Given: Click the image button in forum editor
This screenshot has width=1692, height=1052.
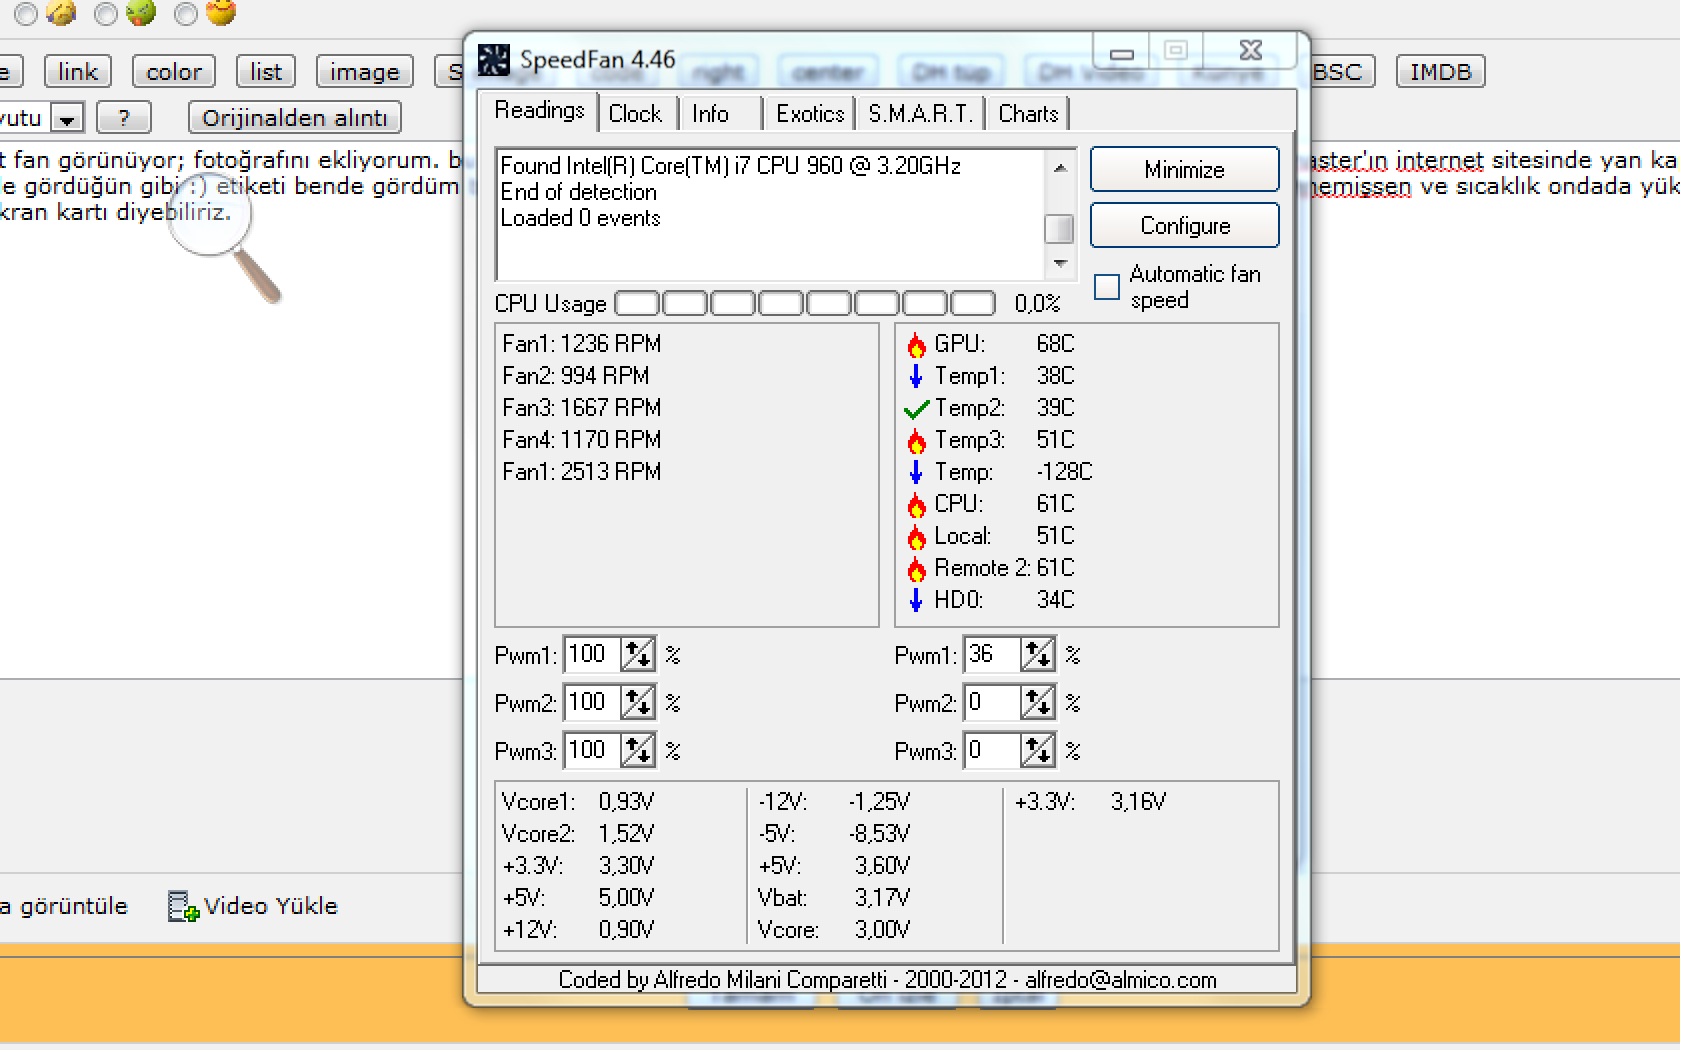Looking at the screenshot, I should click(x=365, y=72).
